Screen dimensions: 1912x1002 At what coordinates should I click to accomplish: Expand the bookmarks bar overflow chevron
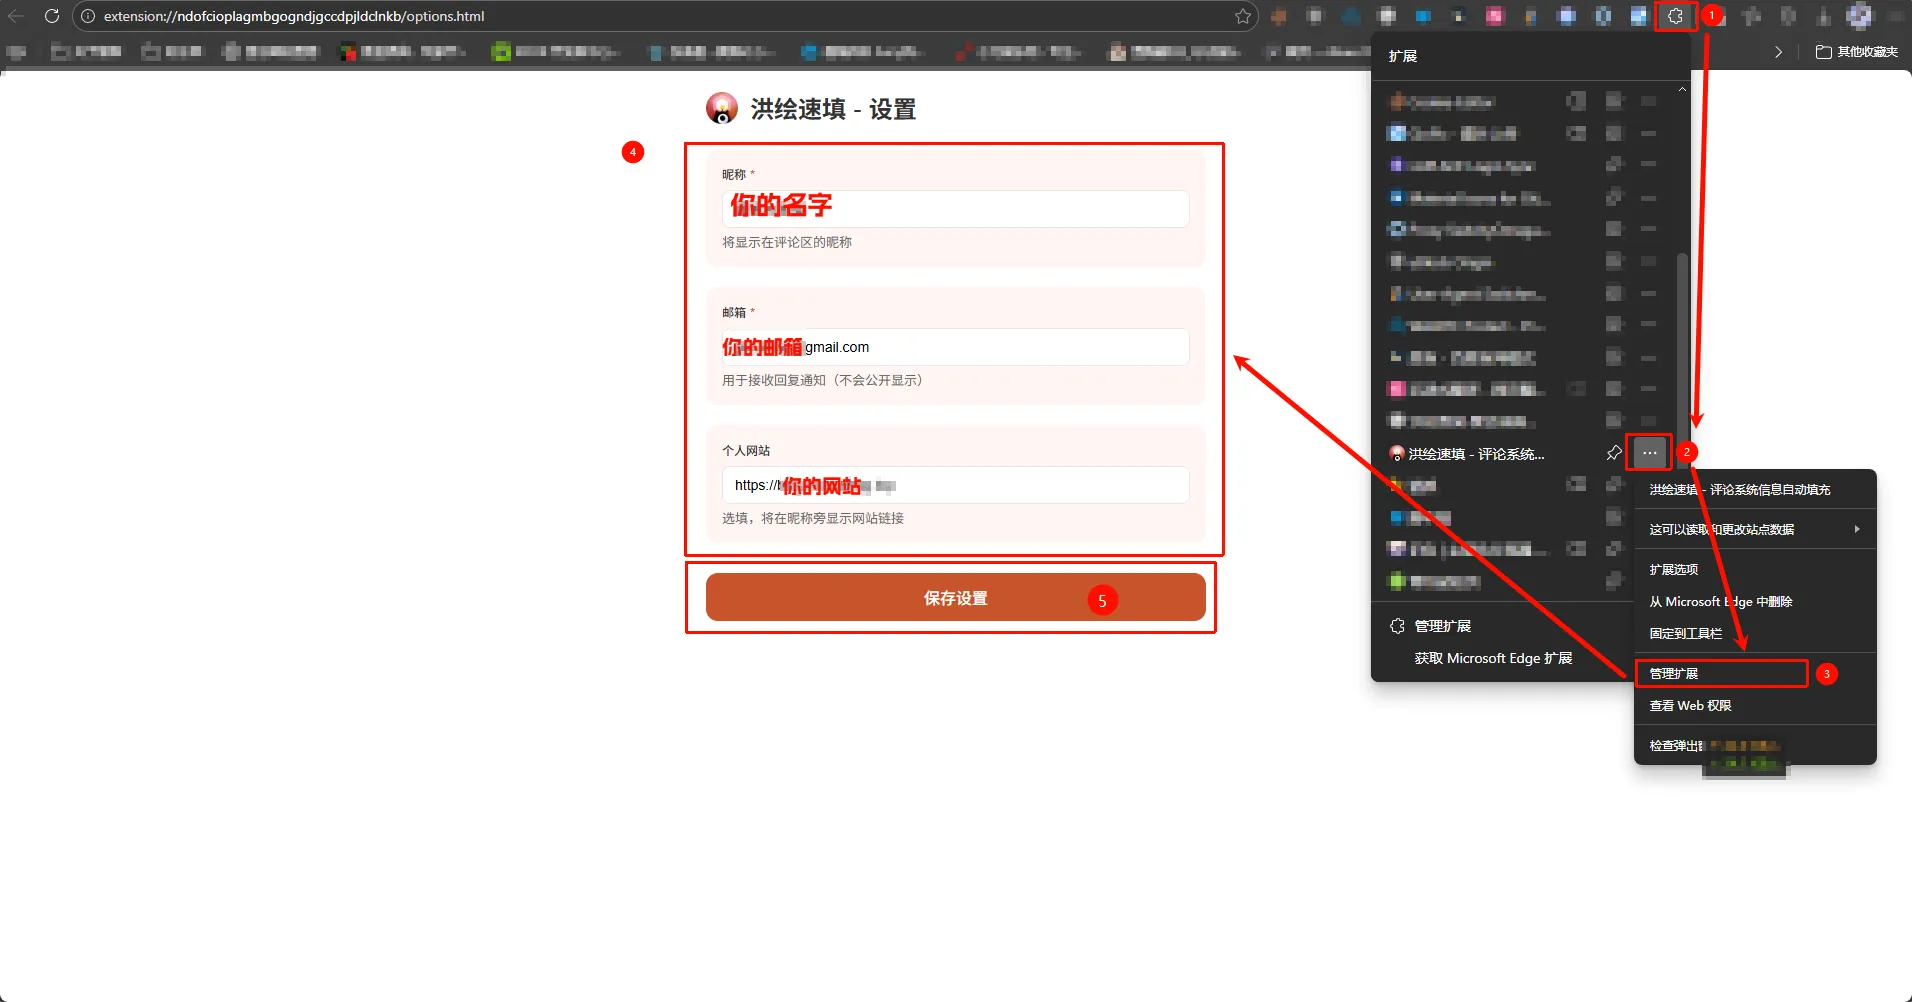1778,52
